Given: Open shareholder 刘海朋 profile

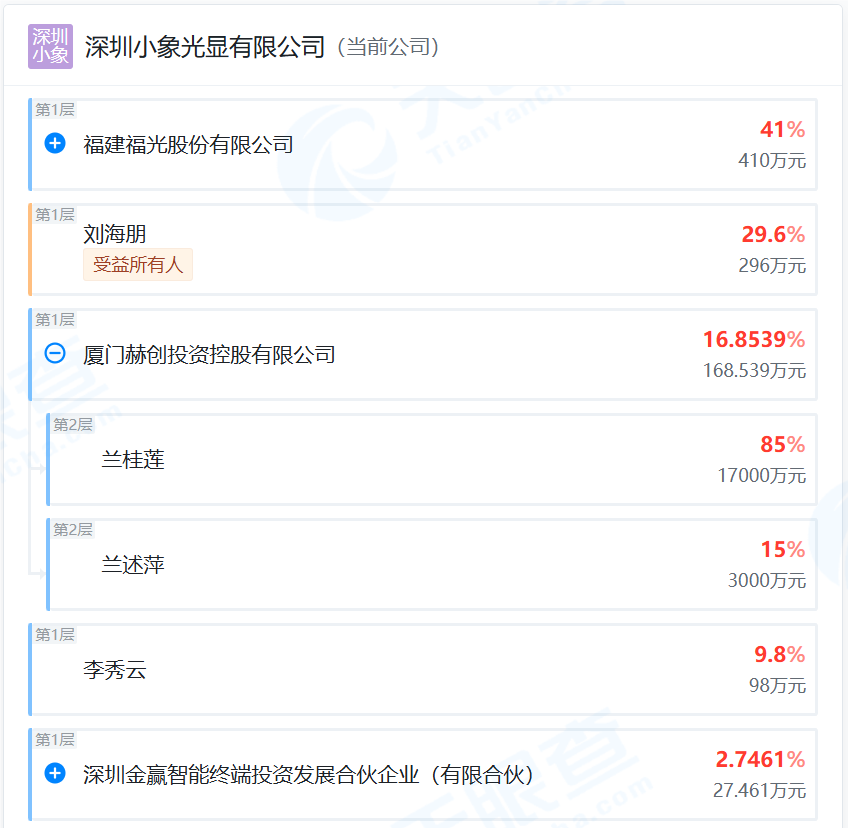Looking at the screenshot, I should pyautogui.click(x=115, y=235).
